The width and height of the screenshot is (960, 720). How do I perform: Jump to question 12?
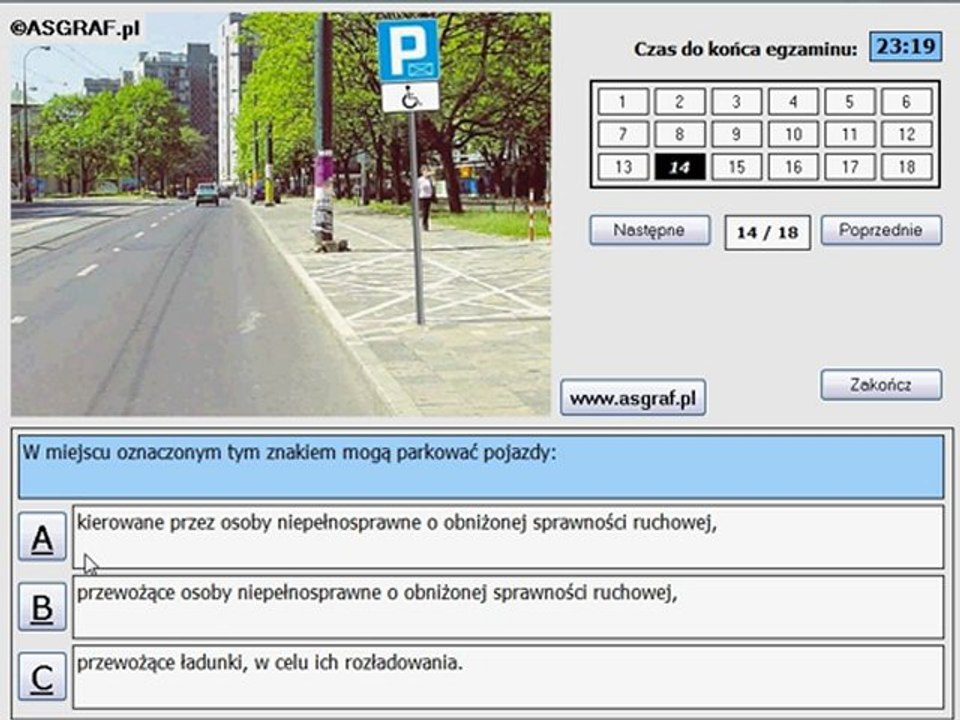tap(907, 134)
